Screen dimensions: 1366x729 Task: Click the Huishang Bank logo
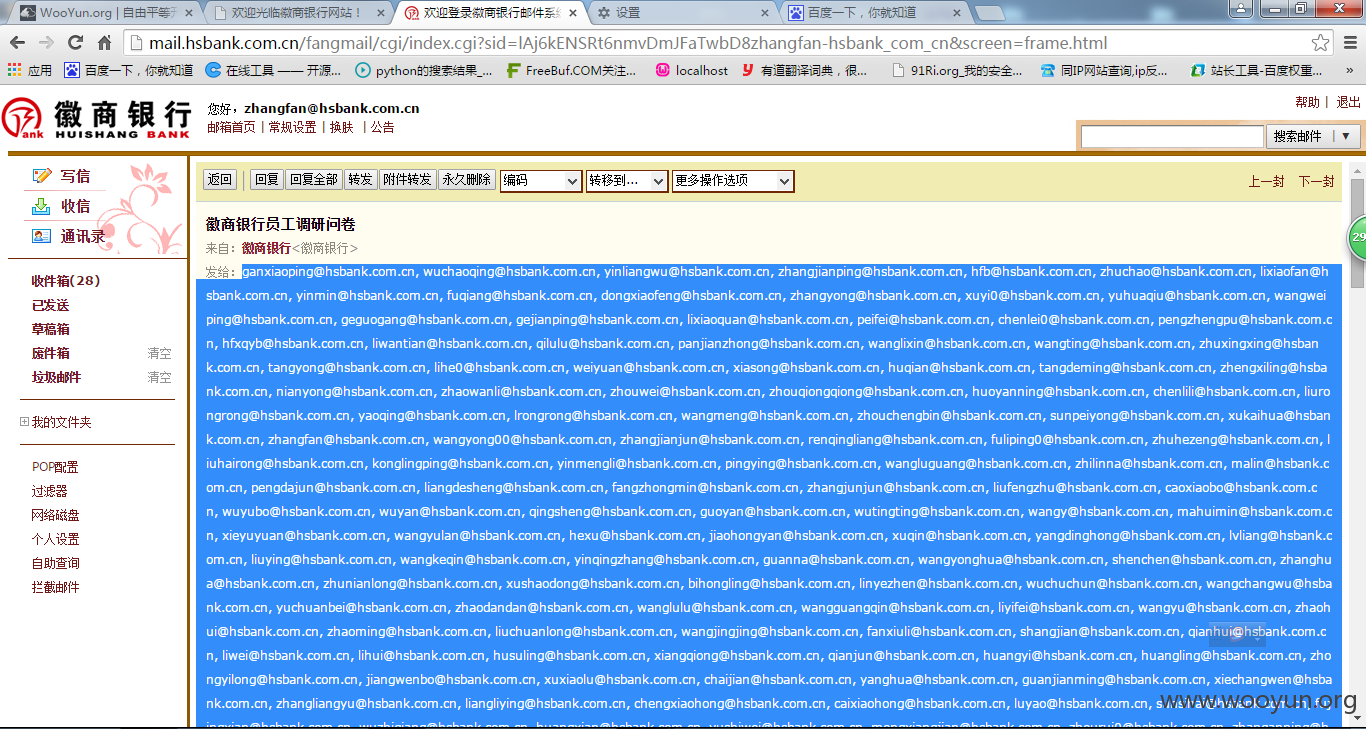pyautogui.click(x=96, y=118)
